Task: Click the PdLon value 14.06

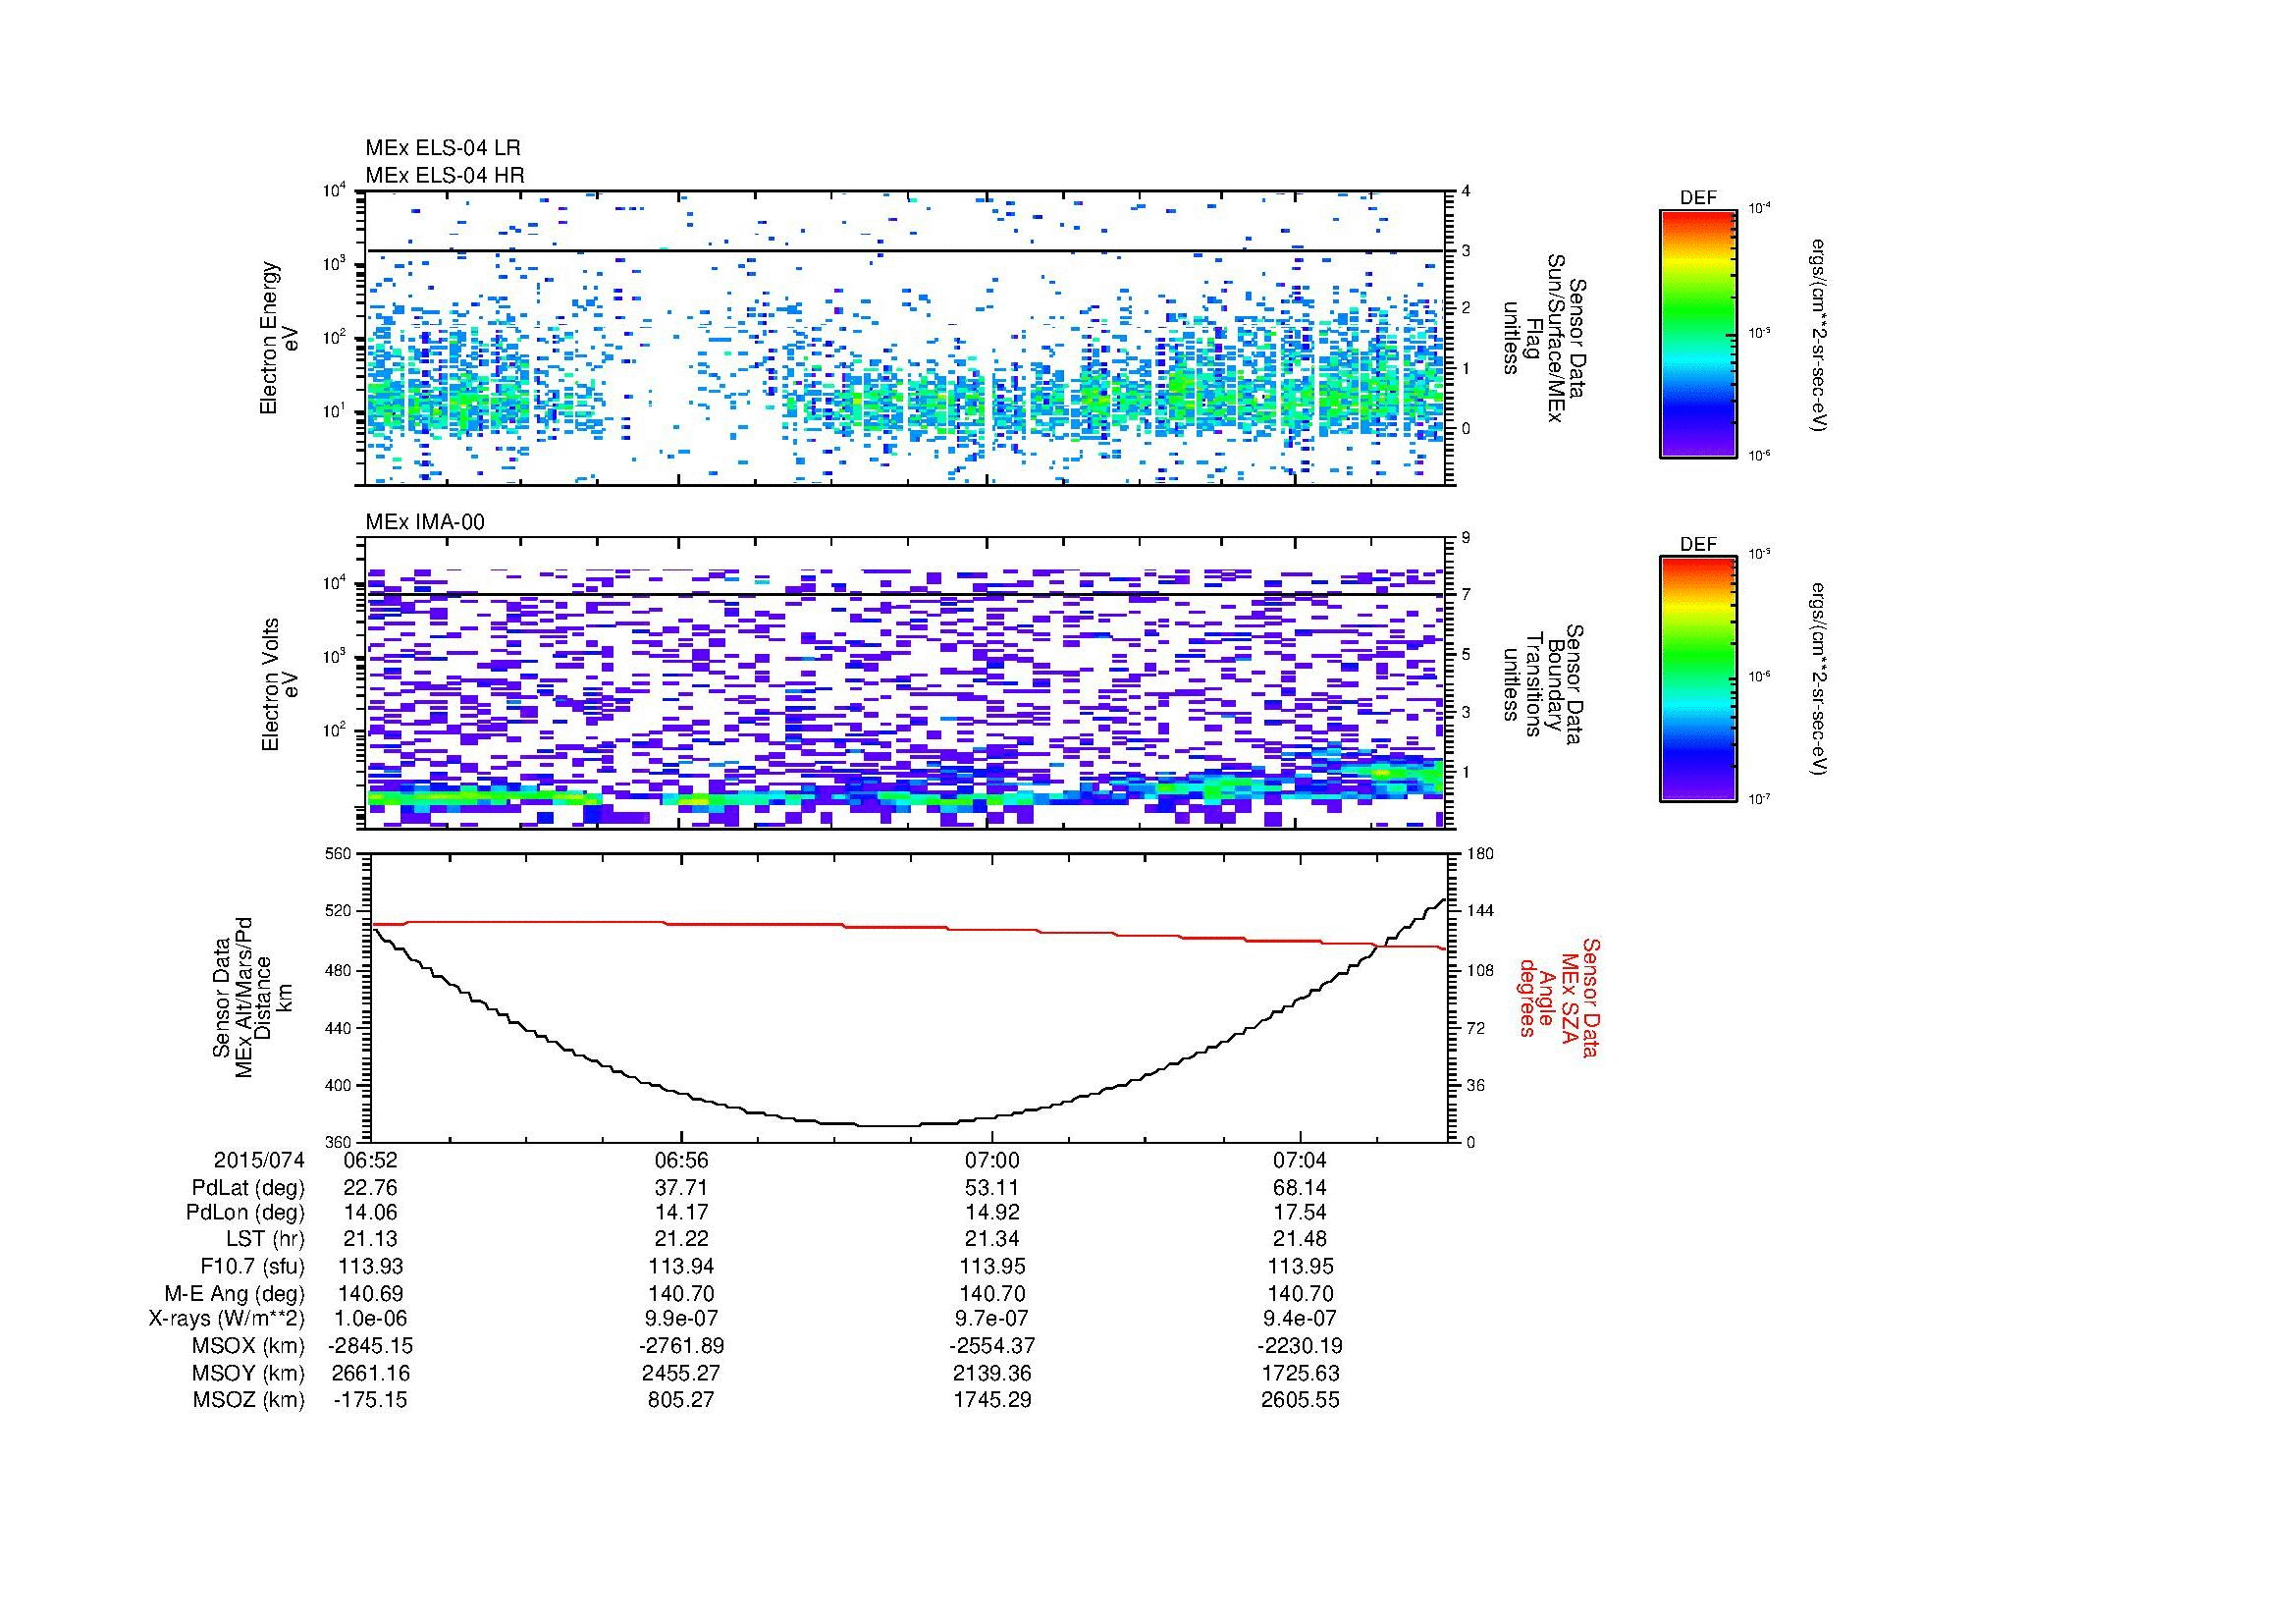Action: point(371,1213)
